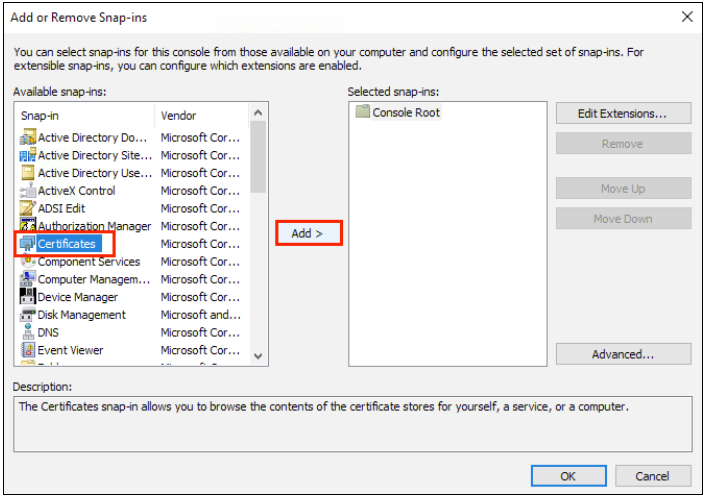This screenshot has height=496, width=704.
Task: Click the Description text box
Action: pos(352,424)
